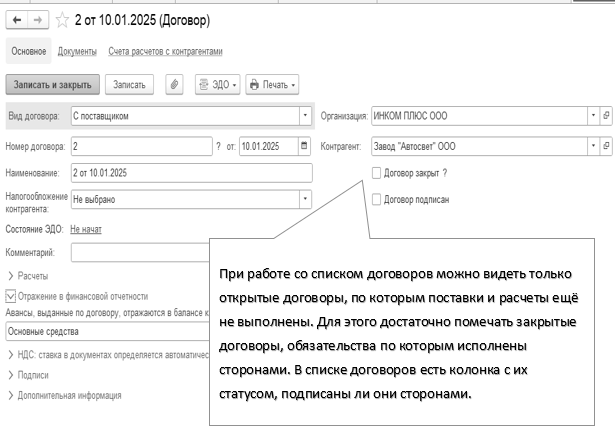Click the Завод "Автосвет" ООО field
615x432 pixels.
point(479,146)
